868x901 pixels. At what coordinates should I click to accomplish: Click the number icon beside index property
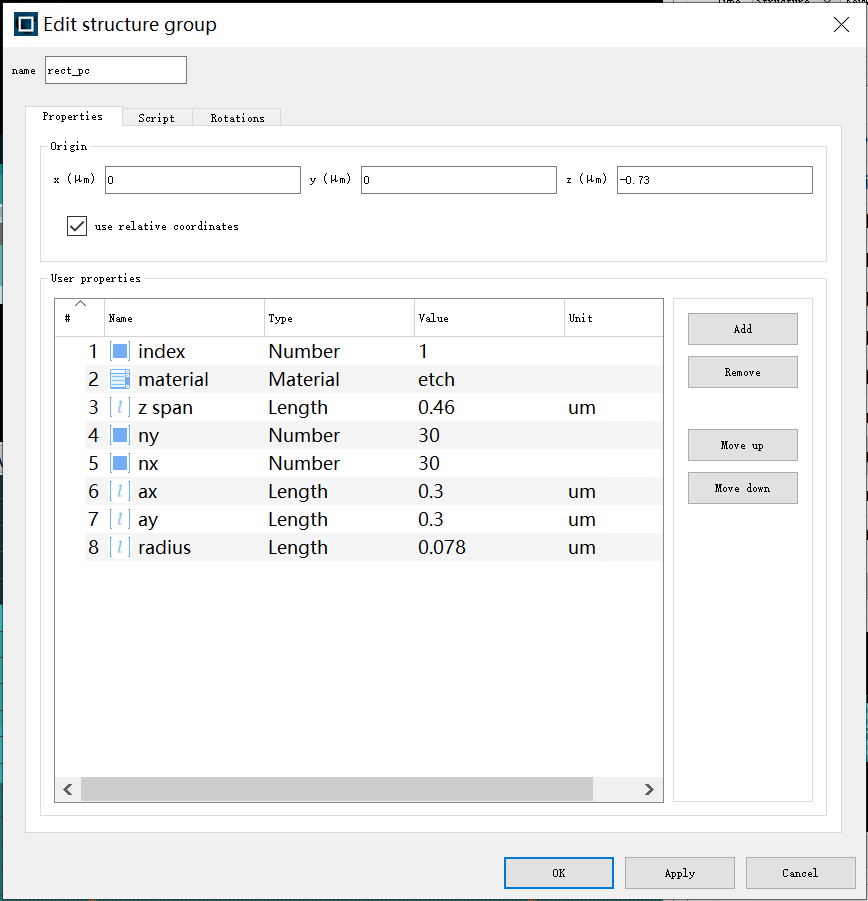coord(120,351)
